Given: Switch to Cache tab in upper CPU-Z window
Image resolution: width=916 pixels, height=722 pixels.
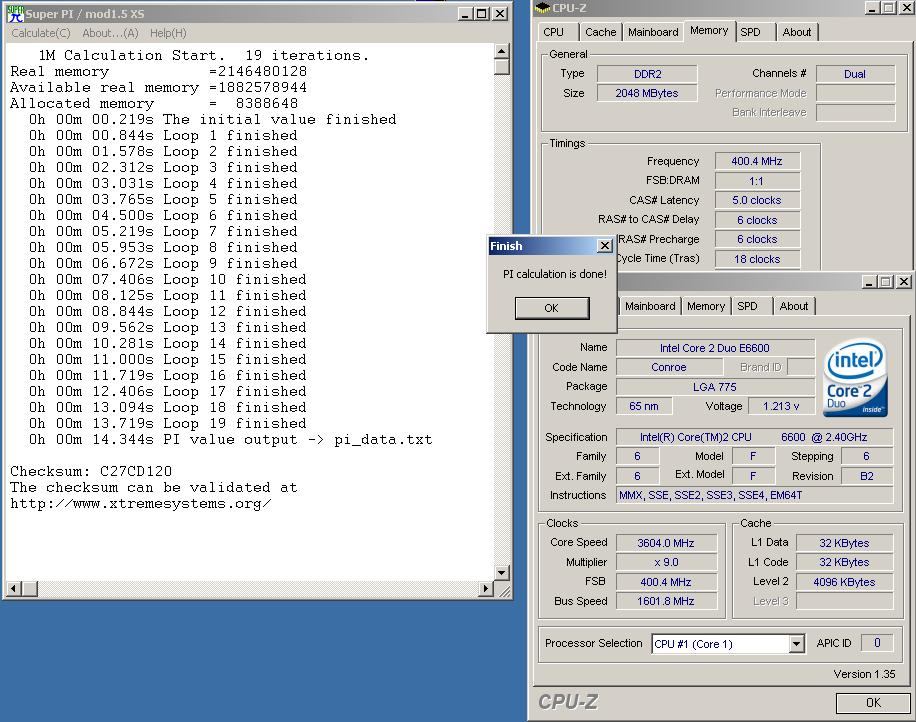Looking at the screenshot, I should (x=601, y=32).
